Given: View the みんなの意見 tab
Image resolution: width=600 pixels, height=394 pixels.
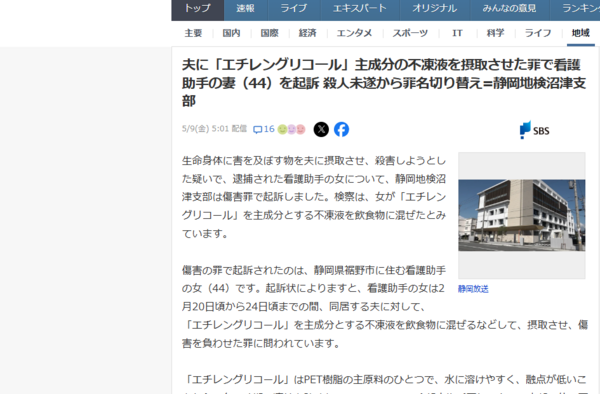Looking at the screenshot, I should point(509,8).
